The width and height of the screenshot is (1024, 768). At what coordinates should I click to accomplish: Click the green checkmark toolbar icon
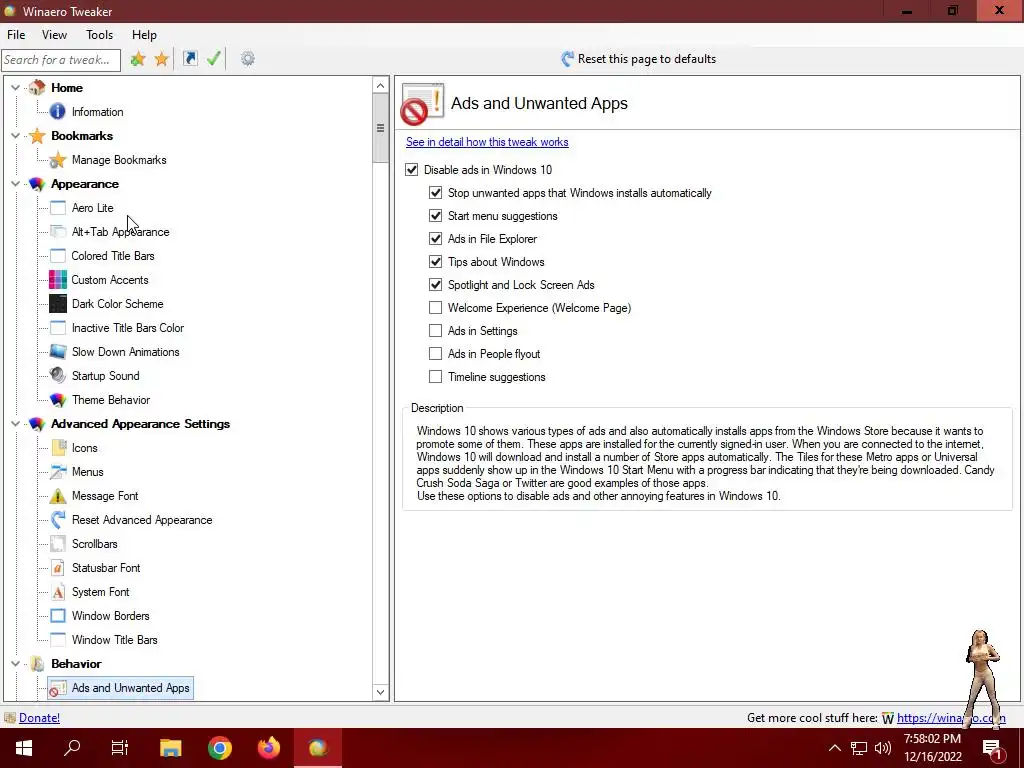click(x=214, y=59)
